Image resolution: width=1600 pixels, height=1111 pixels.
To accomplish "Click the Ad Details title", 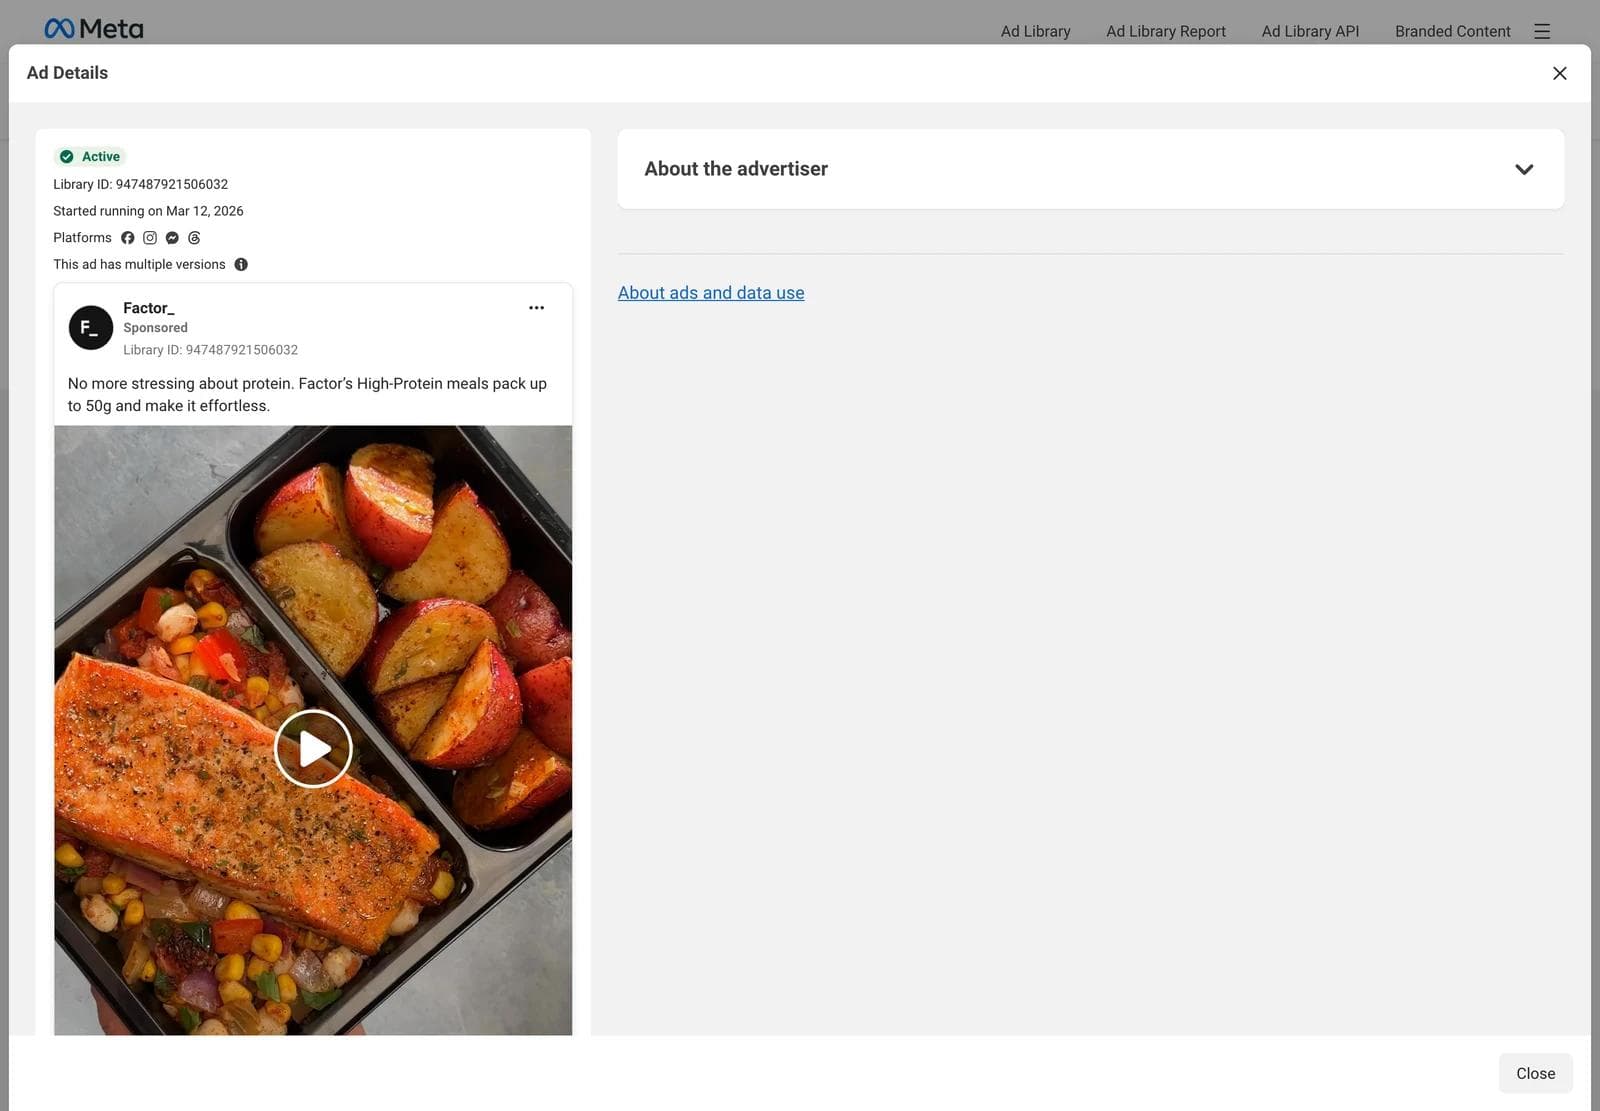I will (x=67, y=73).
